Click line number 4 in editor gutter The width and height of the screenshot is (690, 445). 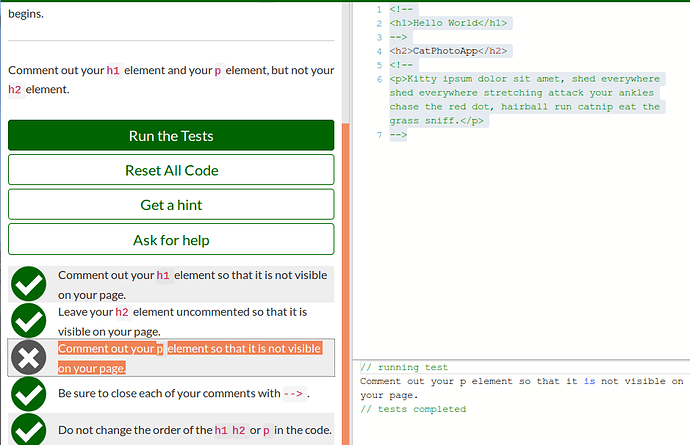point(379,51)
